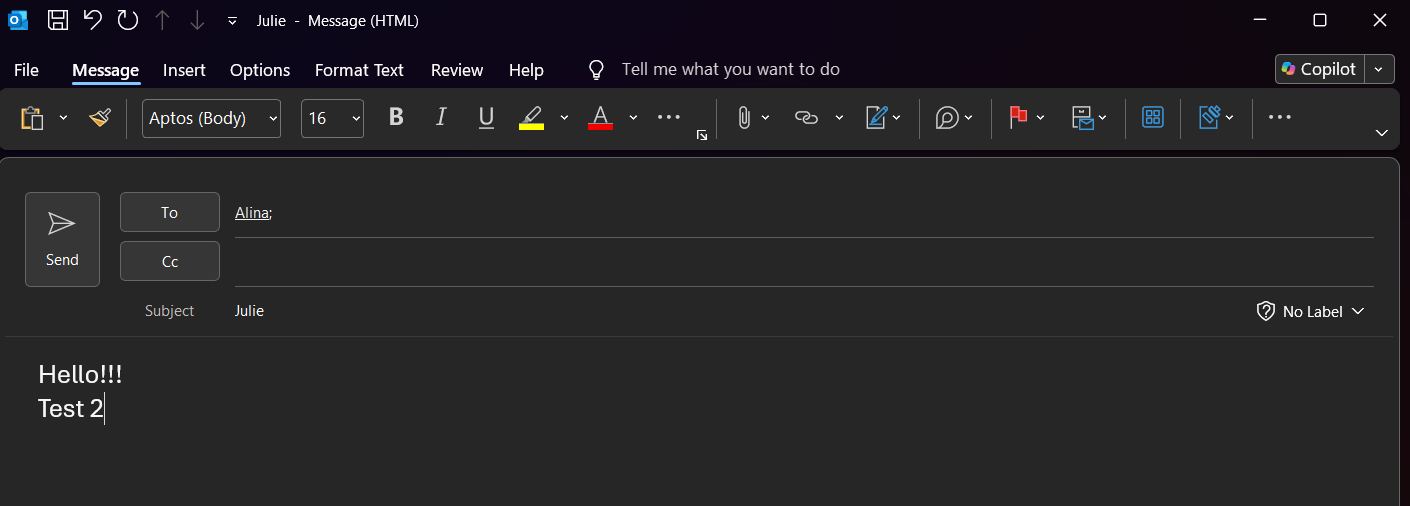This screenshot has width=1410, height=506.
Task: Customize the Quick Access Toolbar
Action: [232, 20]
